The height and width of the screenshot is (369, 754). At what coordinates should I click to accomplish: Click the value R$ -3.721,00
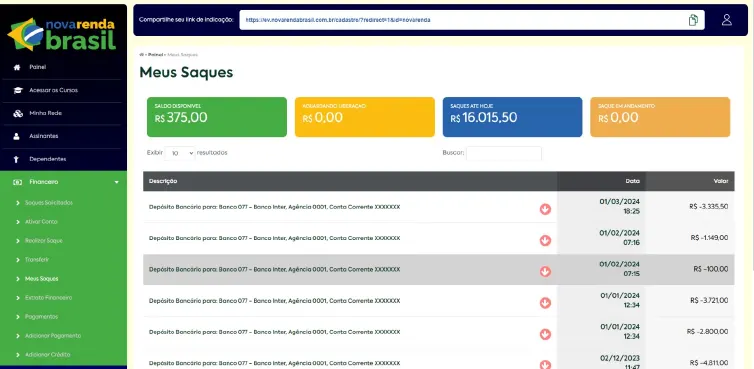(x=709, y=300)
